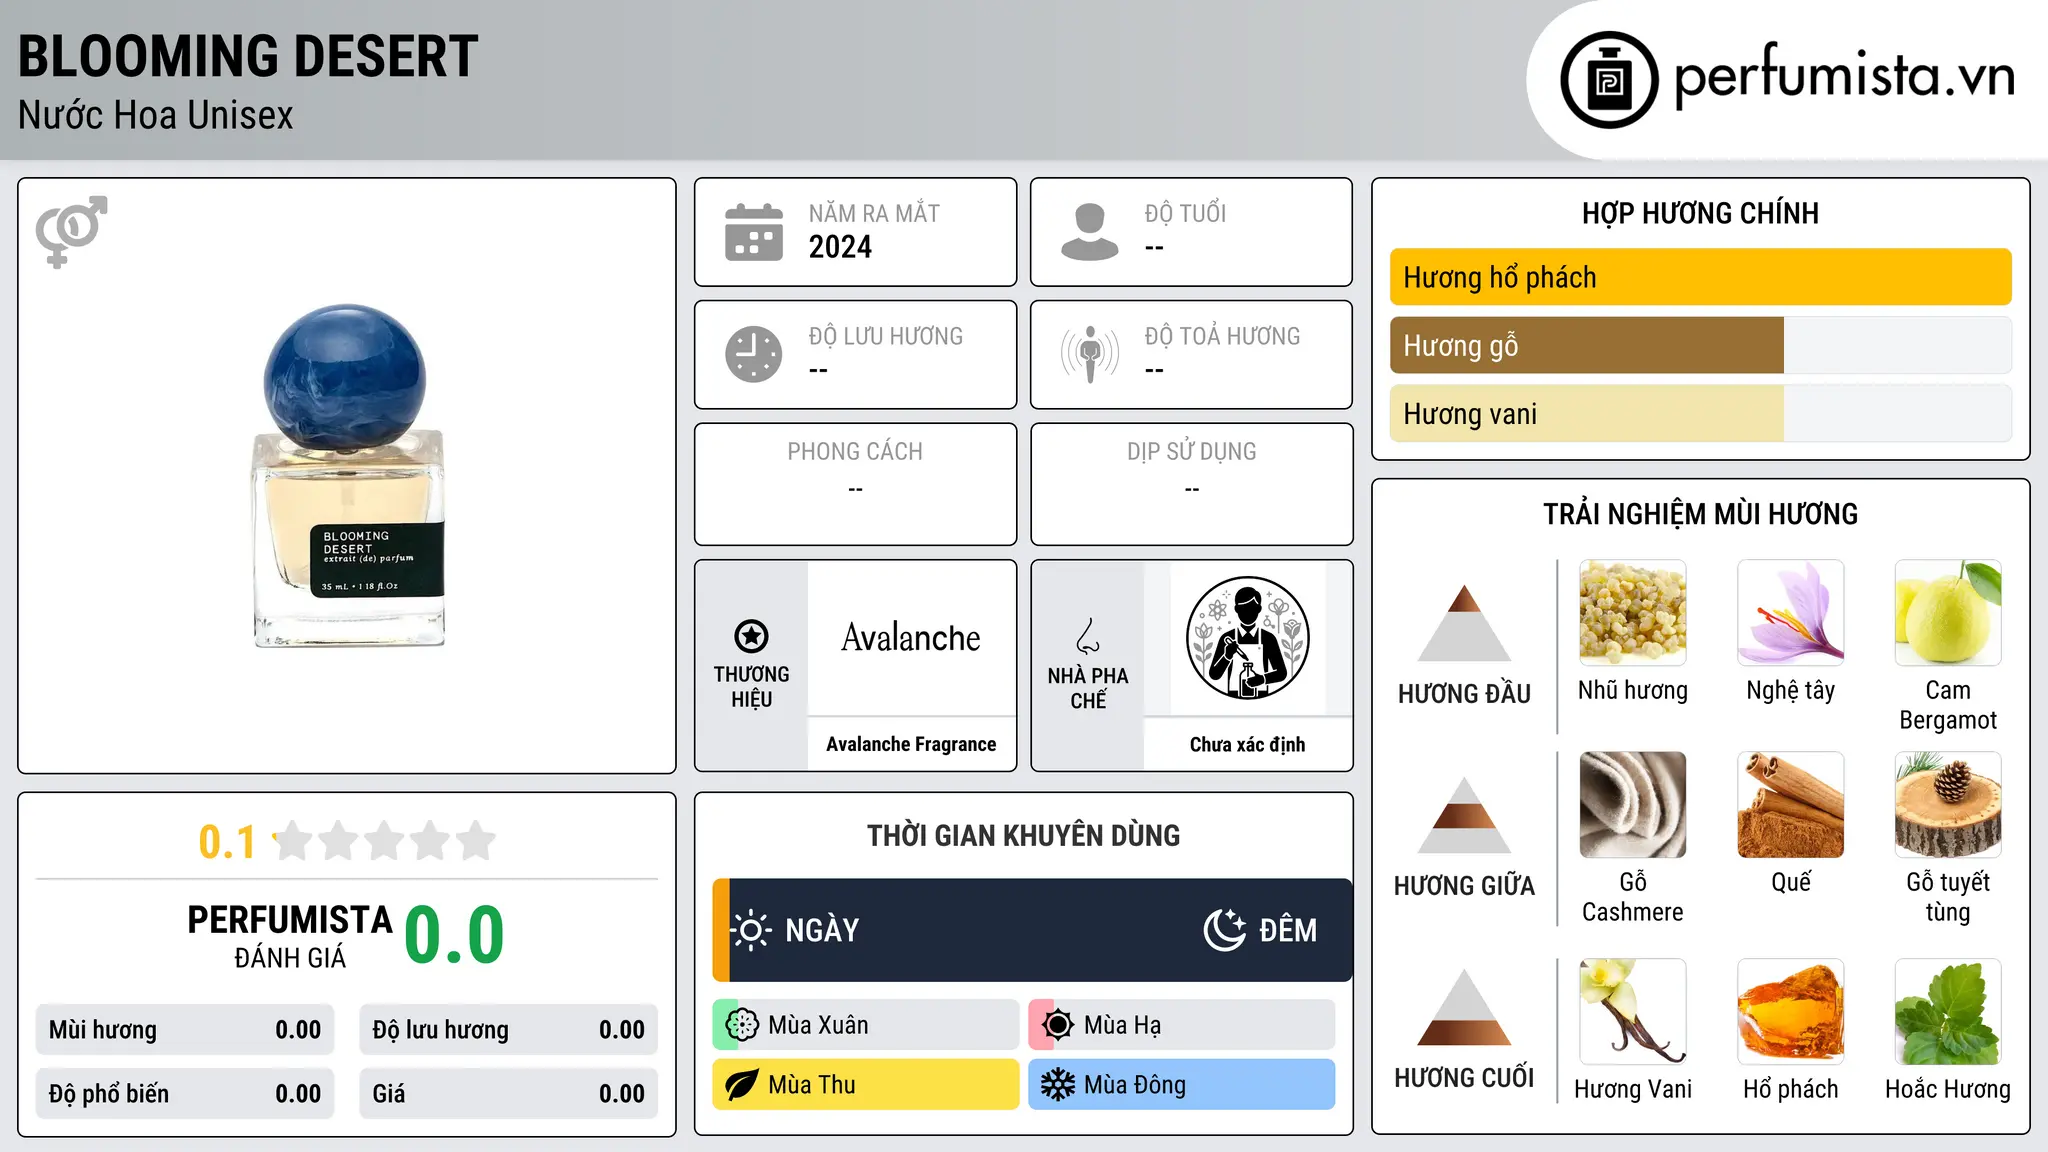The image size is (2048, 1152).
Task: Select the Mùa Xuân season bar
Action: pyautogui.click(x=866, y=1025)
